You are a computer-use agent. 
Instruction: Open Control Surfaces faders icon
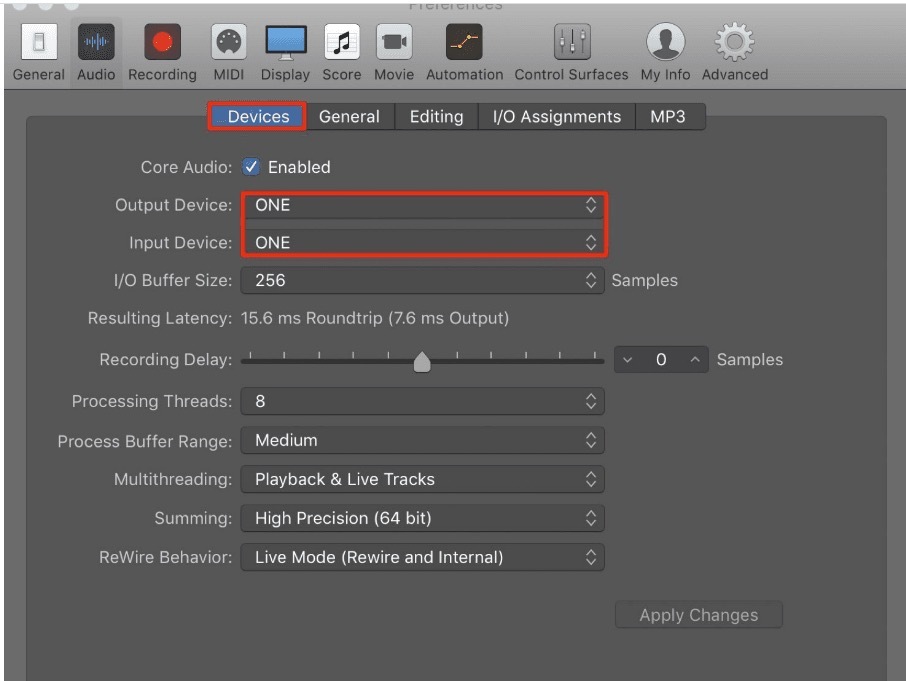[x=571, y=42]
